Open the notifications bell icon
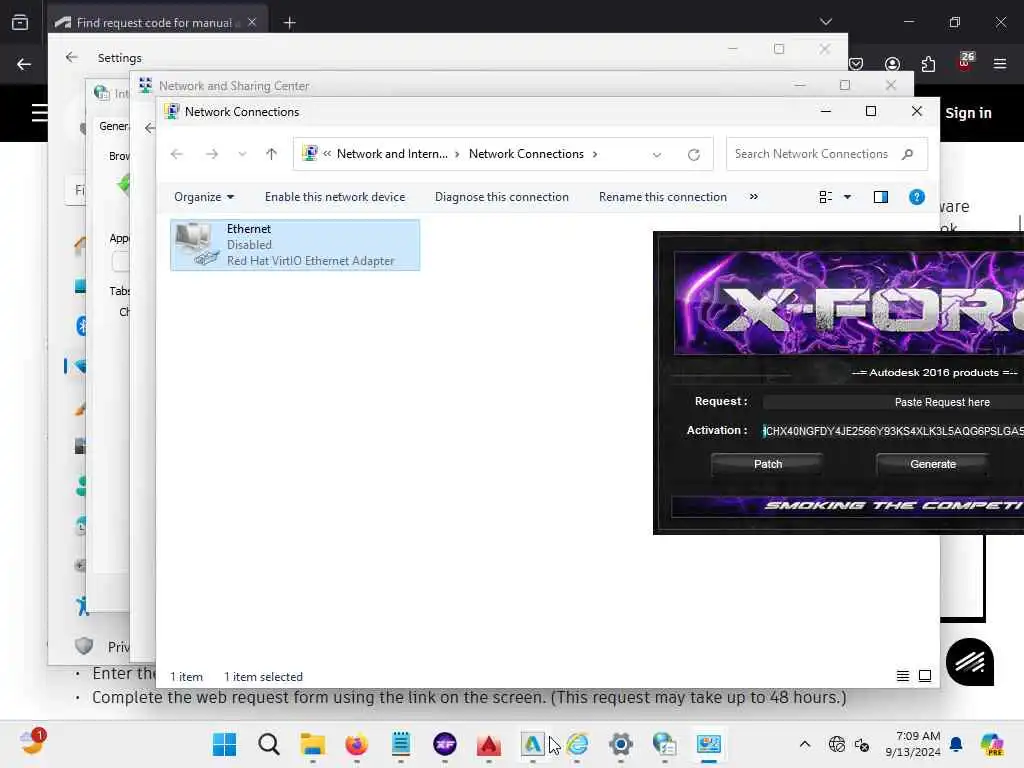This screenshot has width=1024, height=768. point(956,744)
